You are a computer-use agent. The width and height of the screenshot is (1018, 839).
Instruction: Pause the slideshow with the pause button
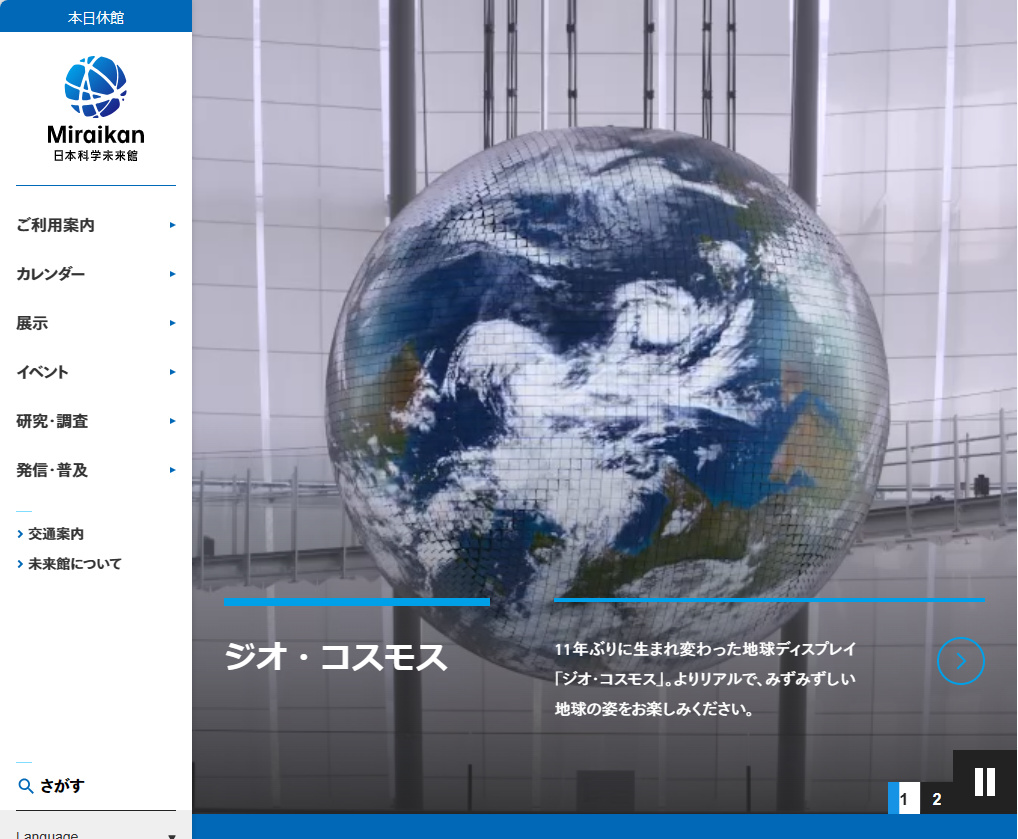984,781
